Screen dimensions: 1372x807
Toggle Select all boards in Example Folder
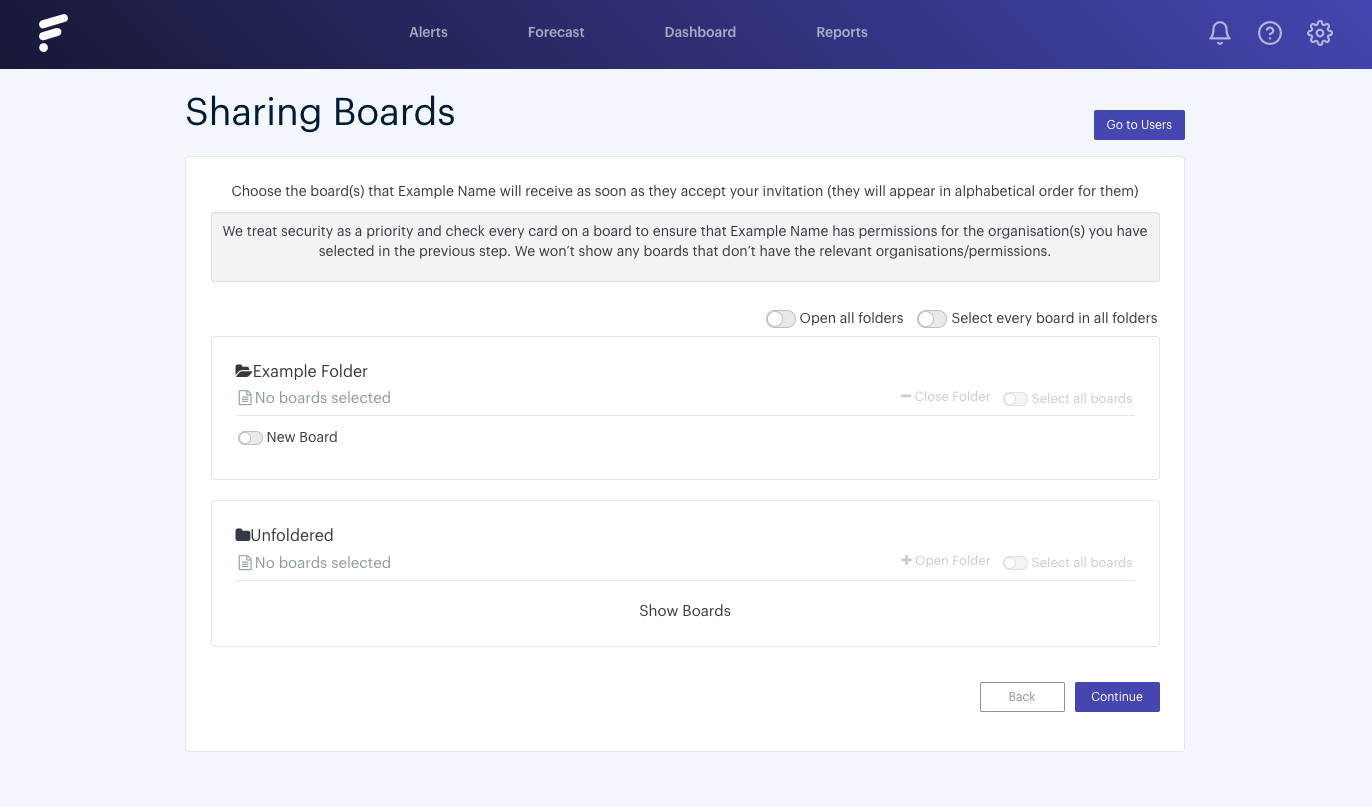[x=1015, y=399]
